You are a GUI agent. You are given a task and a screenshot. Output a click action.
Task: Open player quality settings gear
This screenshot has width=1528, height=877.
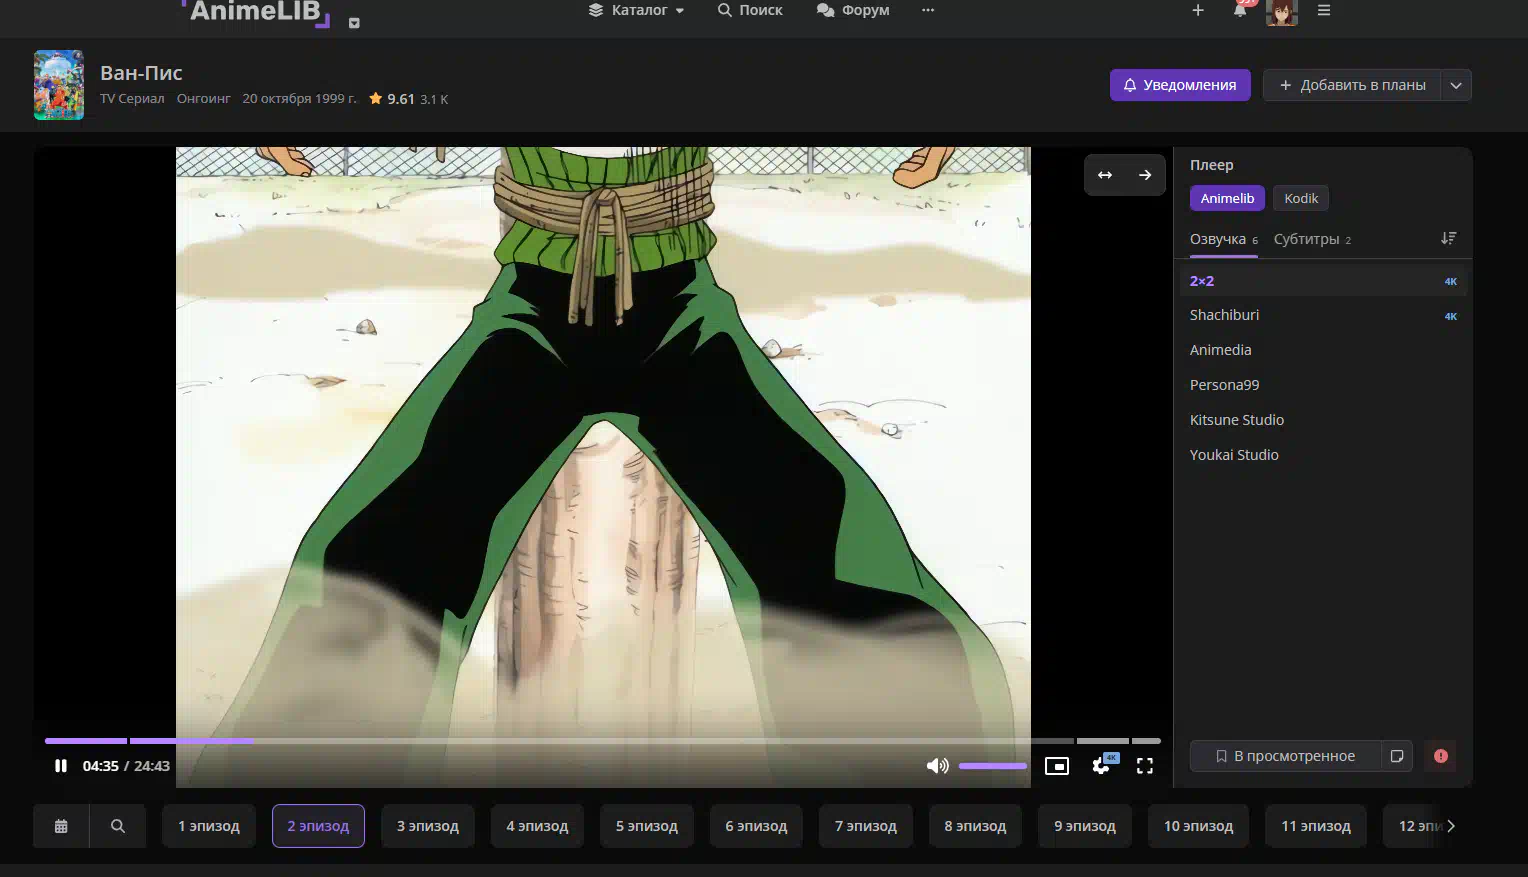click(1101, 766)
